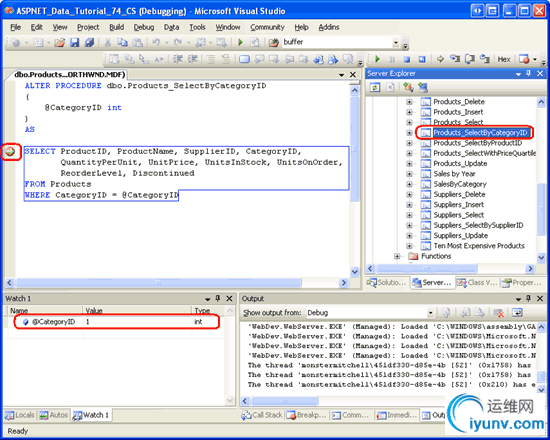Toggle Hex display in debug toolbar
Screen dimensions: 550x440
504,59
